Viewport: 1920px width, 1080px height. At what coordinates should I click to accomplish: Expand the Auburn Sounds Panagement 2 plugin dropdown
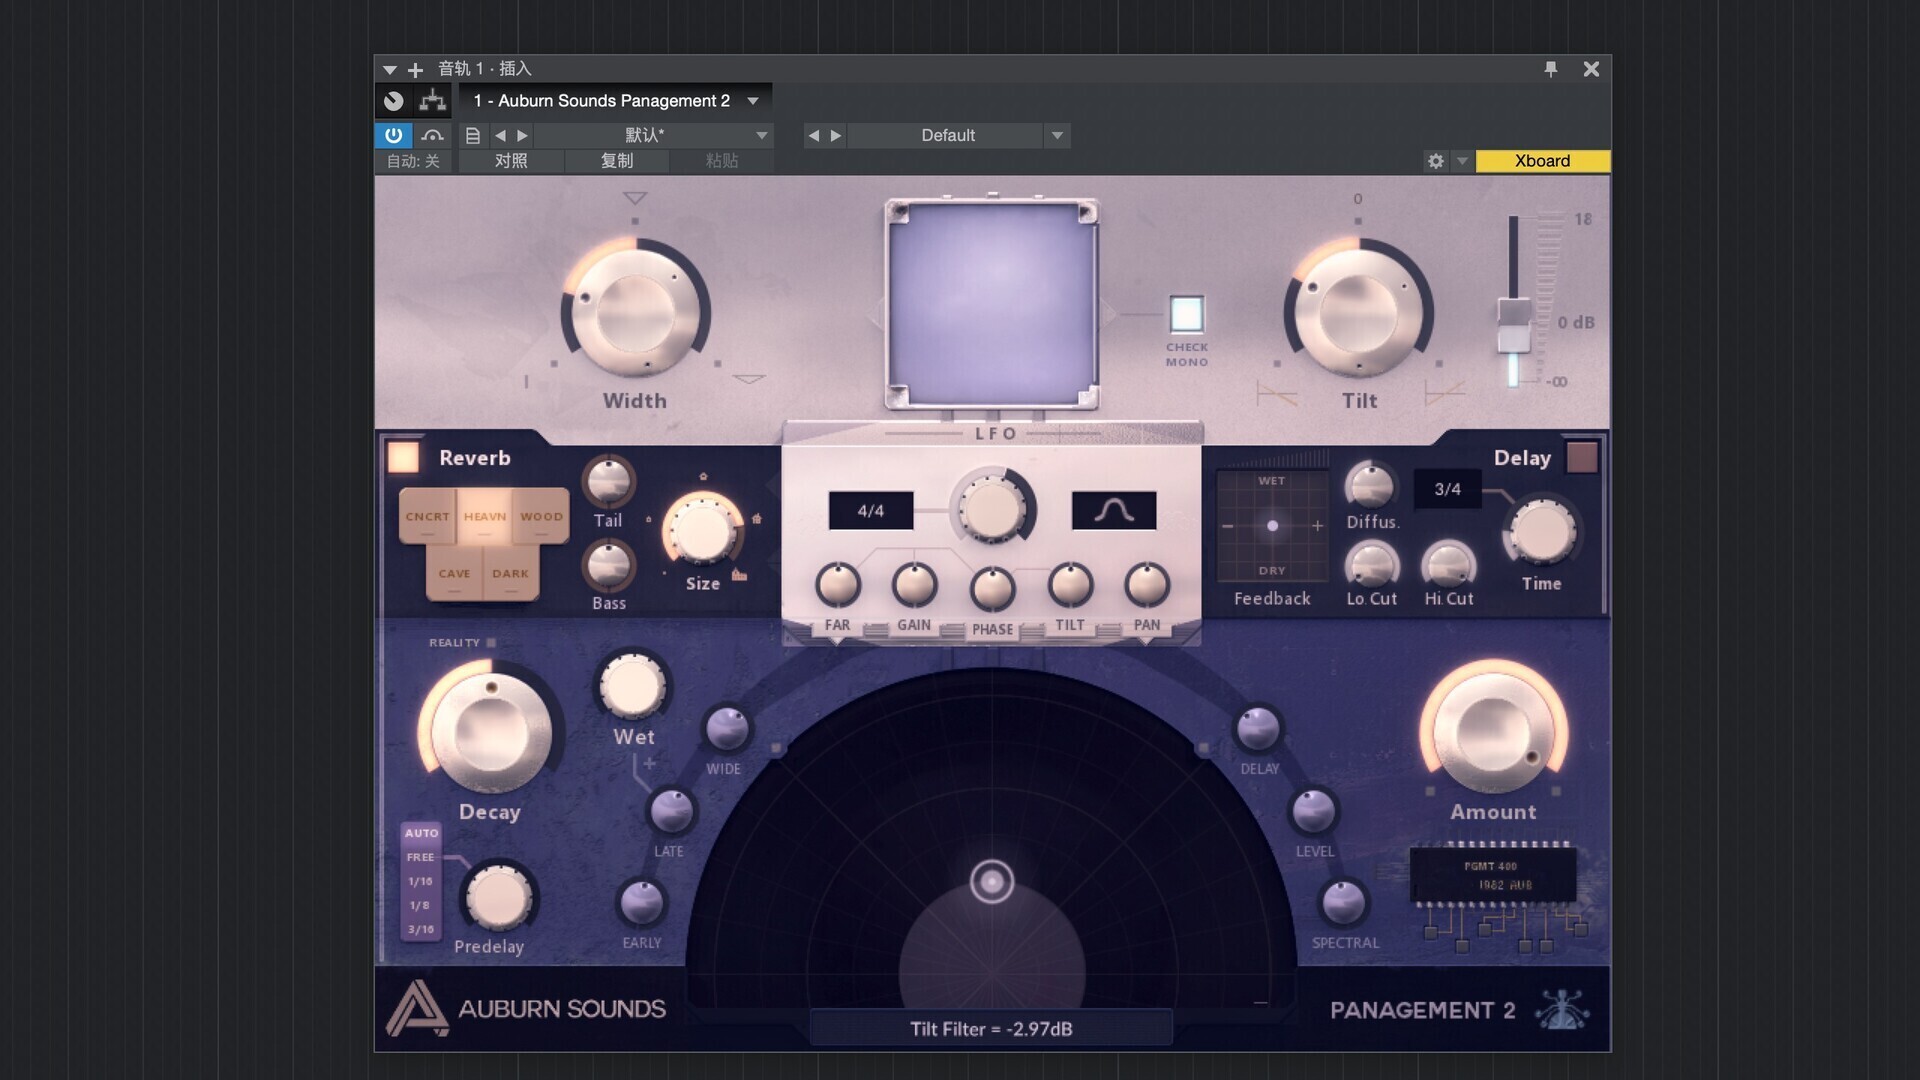click(753, 101)
